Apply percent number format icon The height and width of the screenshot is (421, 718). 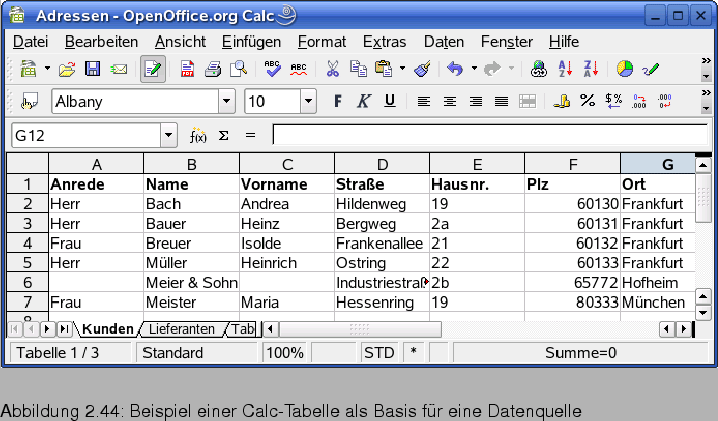point(587,100)
